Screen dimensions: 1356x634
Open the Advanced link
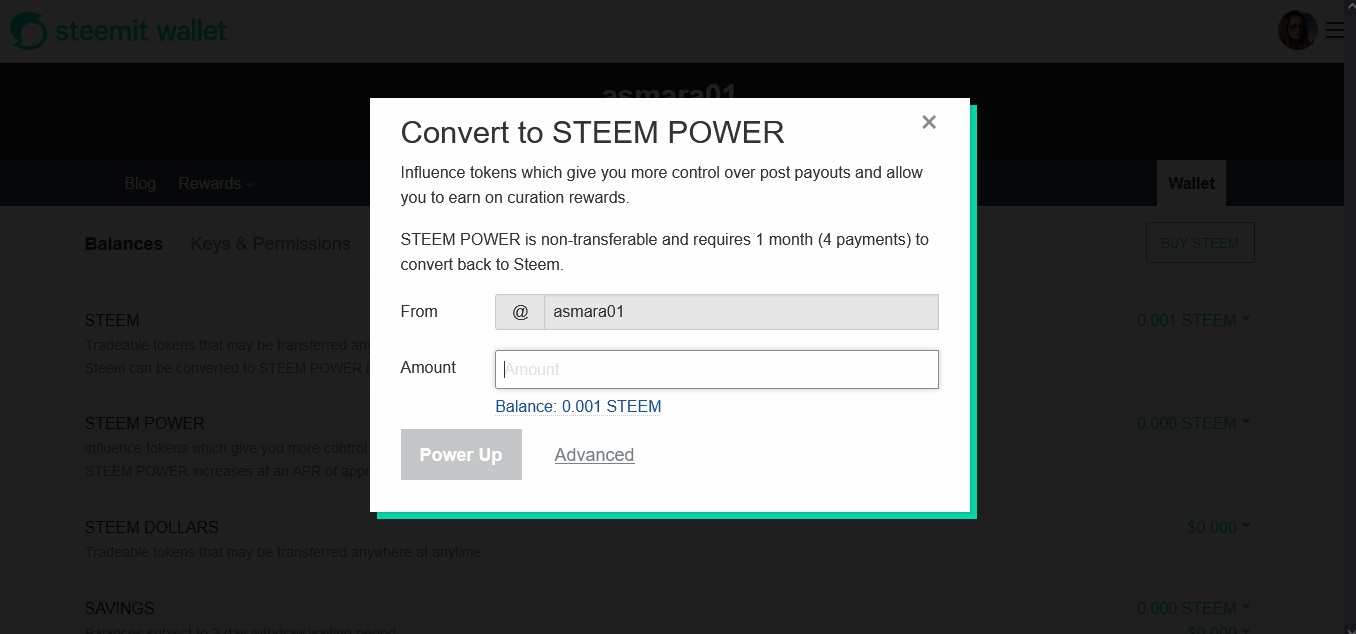click(x=594, y=455)
